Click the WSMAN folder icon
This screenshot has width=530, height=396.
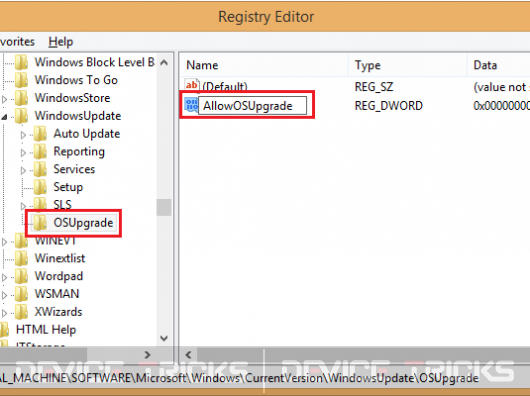click(x=22, y=294)
